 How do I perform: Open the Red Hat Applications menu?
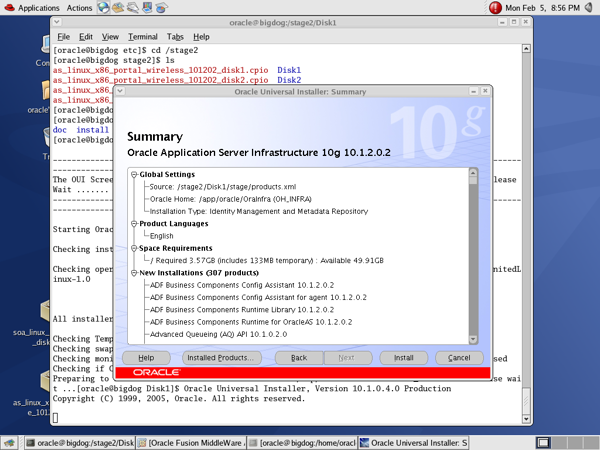(x=31, y=8)
